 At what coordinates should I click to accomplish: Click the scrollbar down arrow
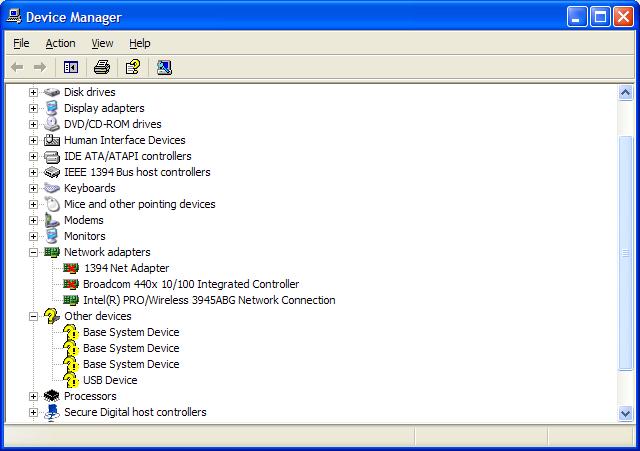coord(625,413)
